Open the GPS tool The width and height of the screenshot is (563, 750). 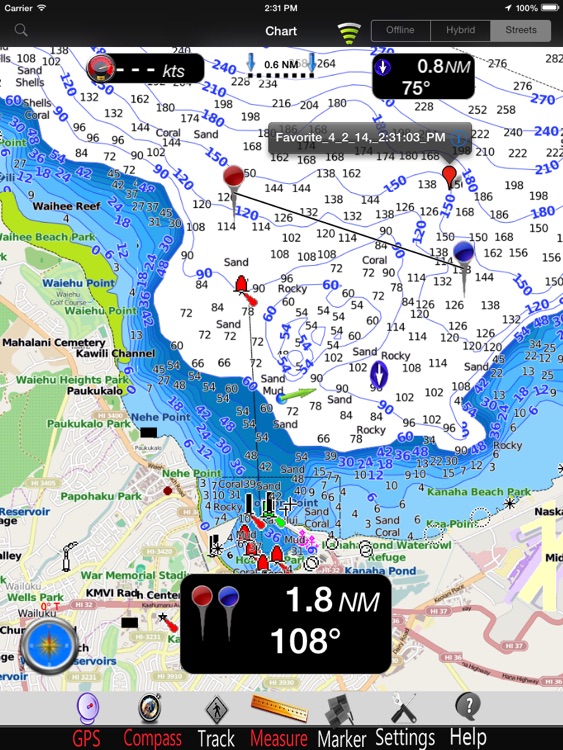pos(88,708)
